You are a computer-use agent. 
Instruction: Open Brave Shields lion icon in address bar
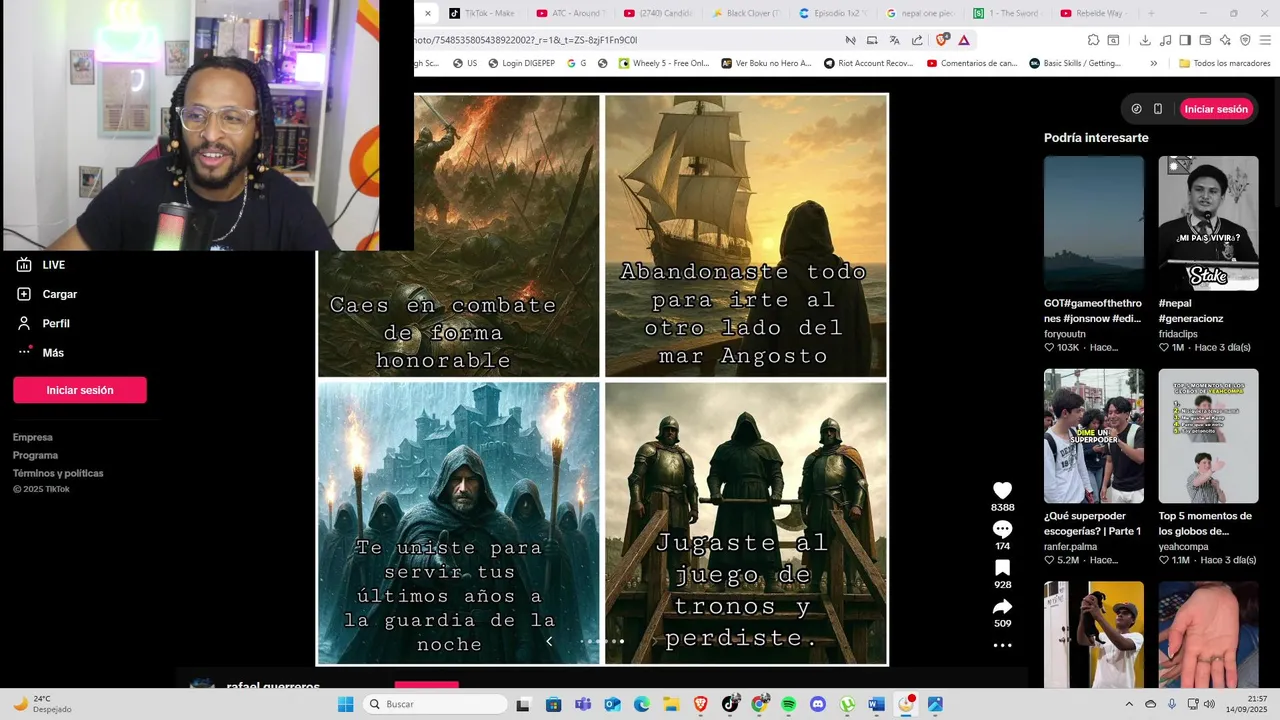tap(941, 40)
